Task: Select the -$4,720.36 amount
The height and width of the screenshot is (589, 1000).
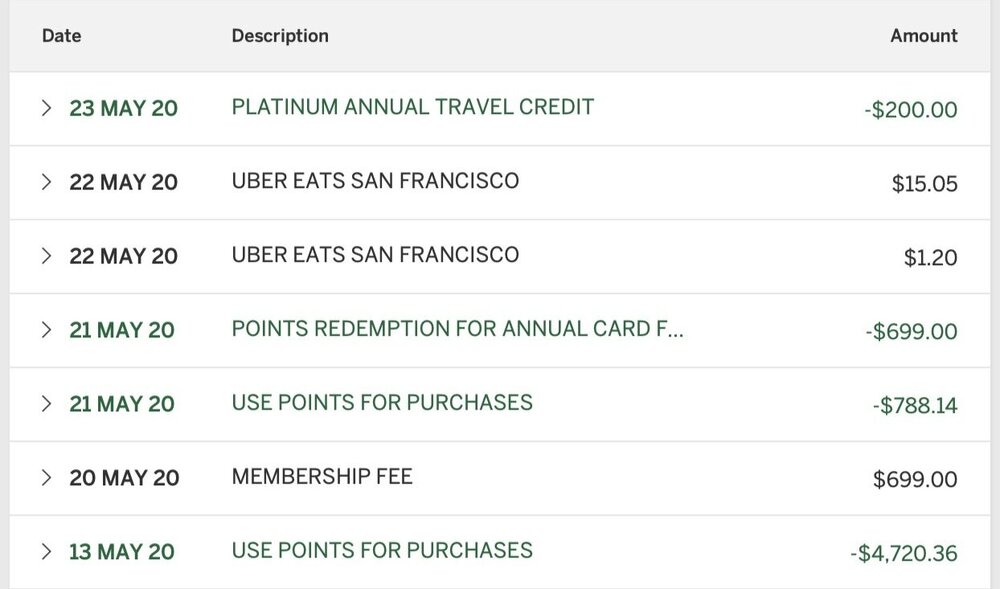Action: pos(903,553)
